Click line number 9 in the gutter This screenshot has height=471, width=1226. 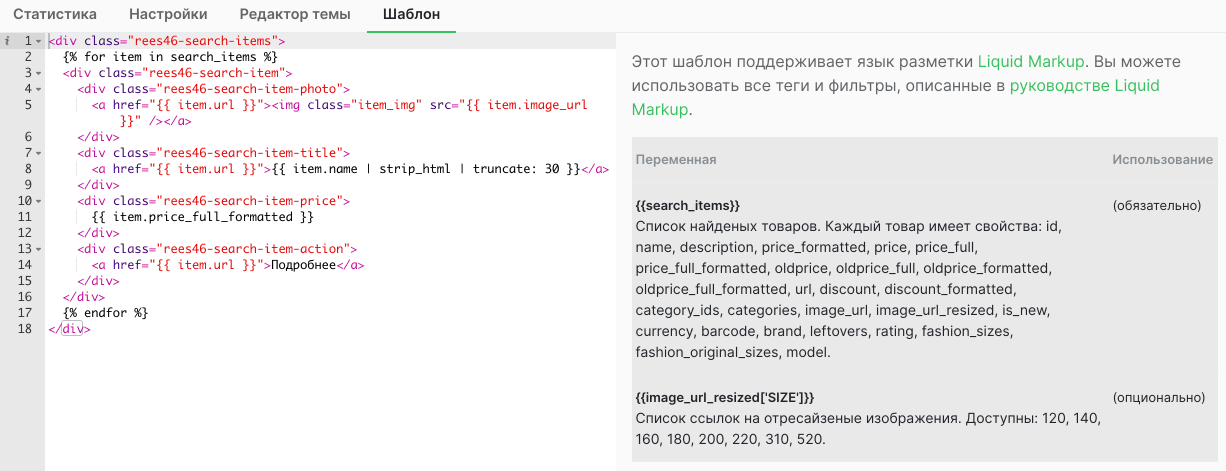(x=29, y=185)
